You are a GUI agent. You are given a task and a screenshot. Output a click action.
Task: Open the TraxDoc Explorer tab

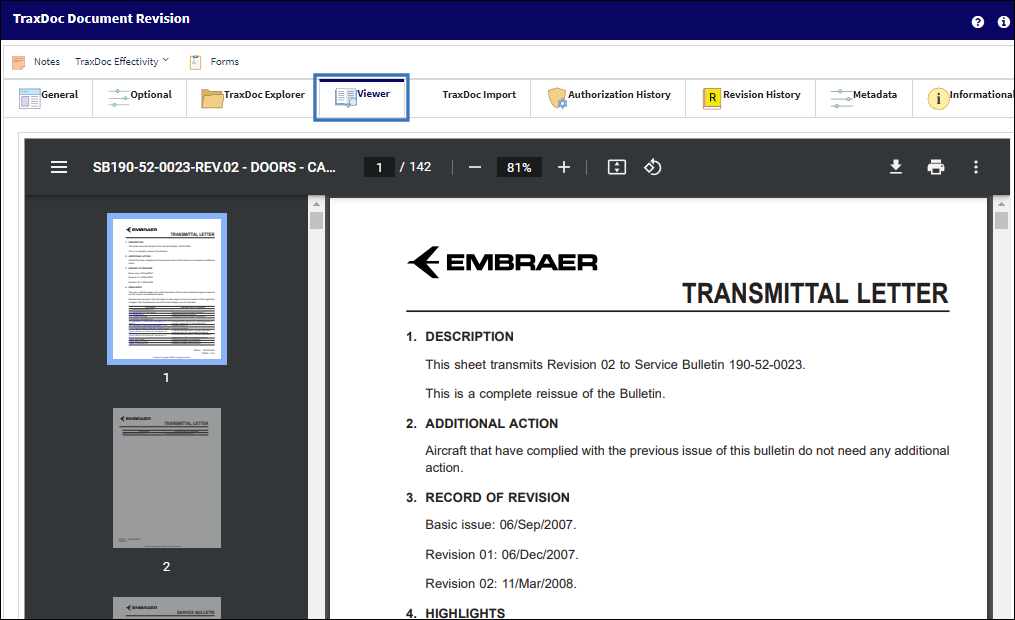point(252,98)
